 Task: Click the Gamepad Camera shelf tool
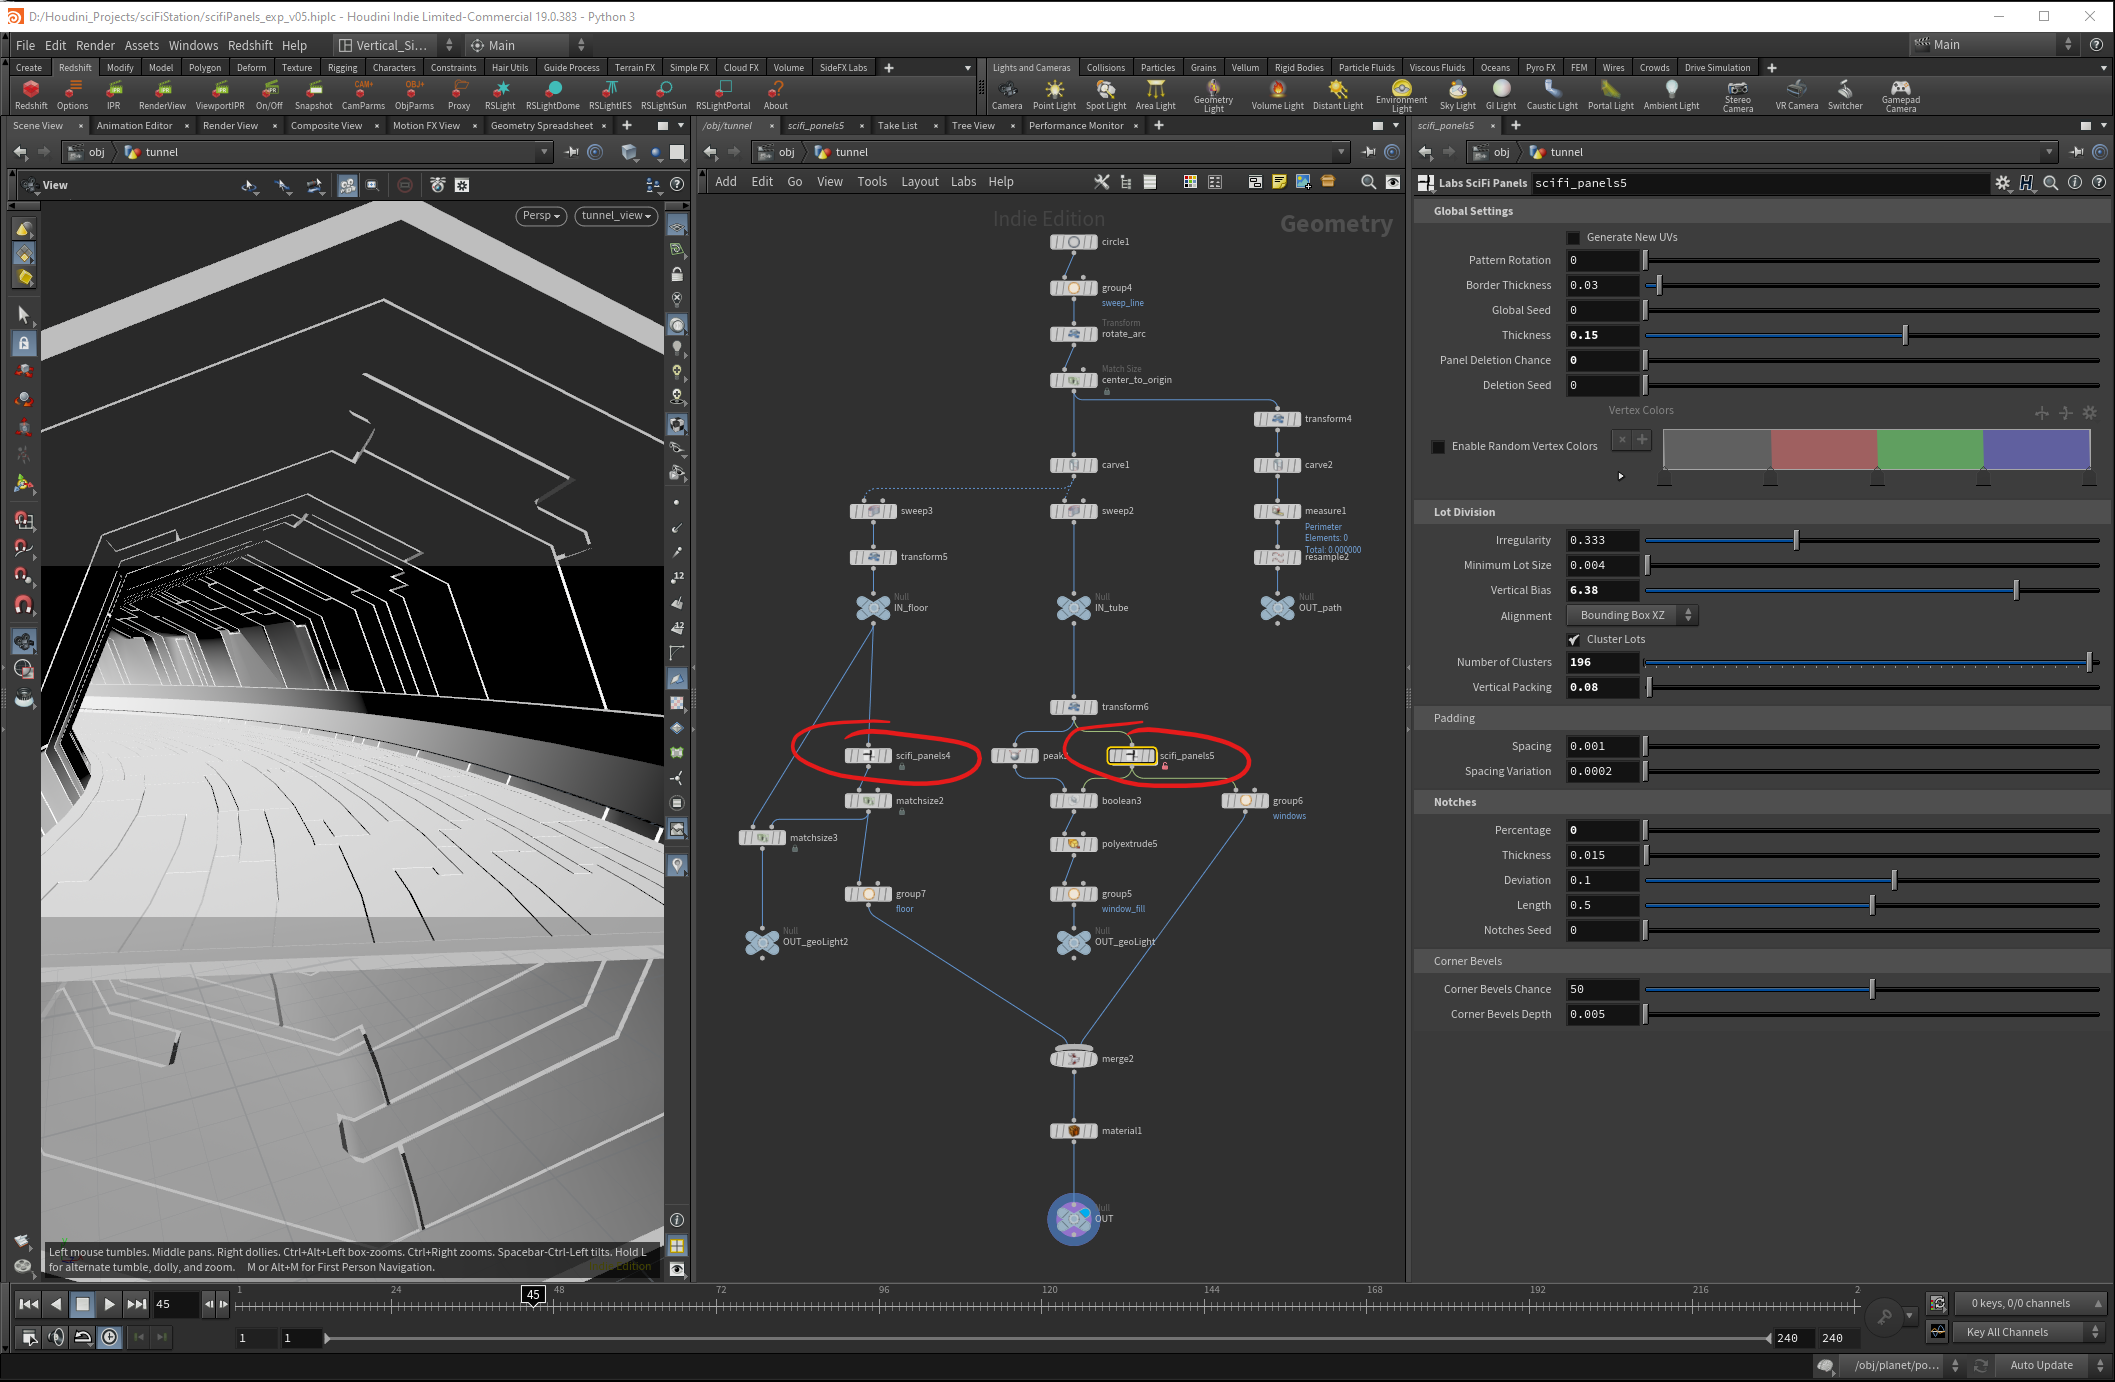click(x=1900, y=96)
